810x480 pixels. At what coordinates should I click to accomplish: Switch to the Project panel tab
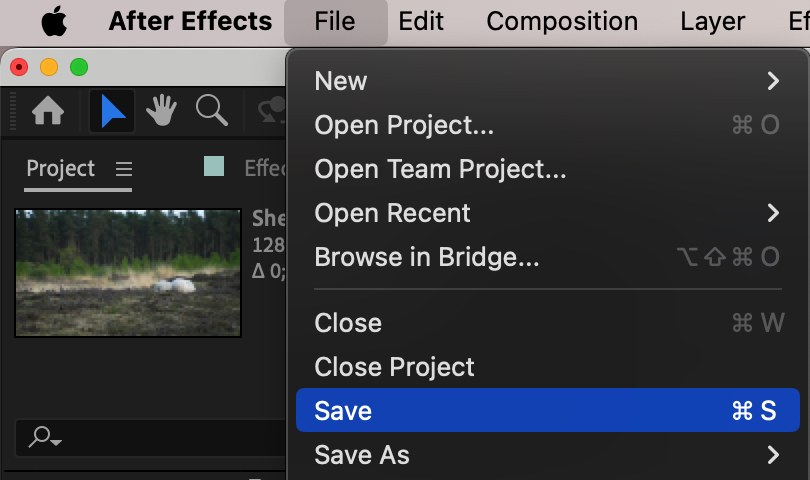pyautogui.click(x=61, y=169)
